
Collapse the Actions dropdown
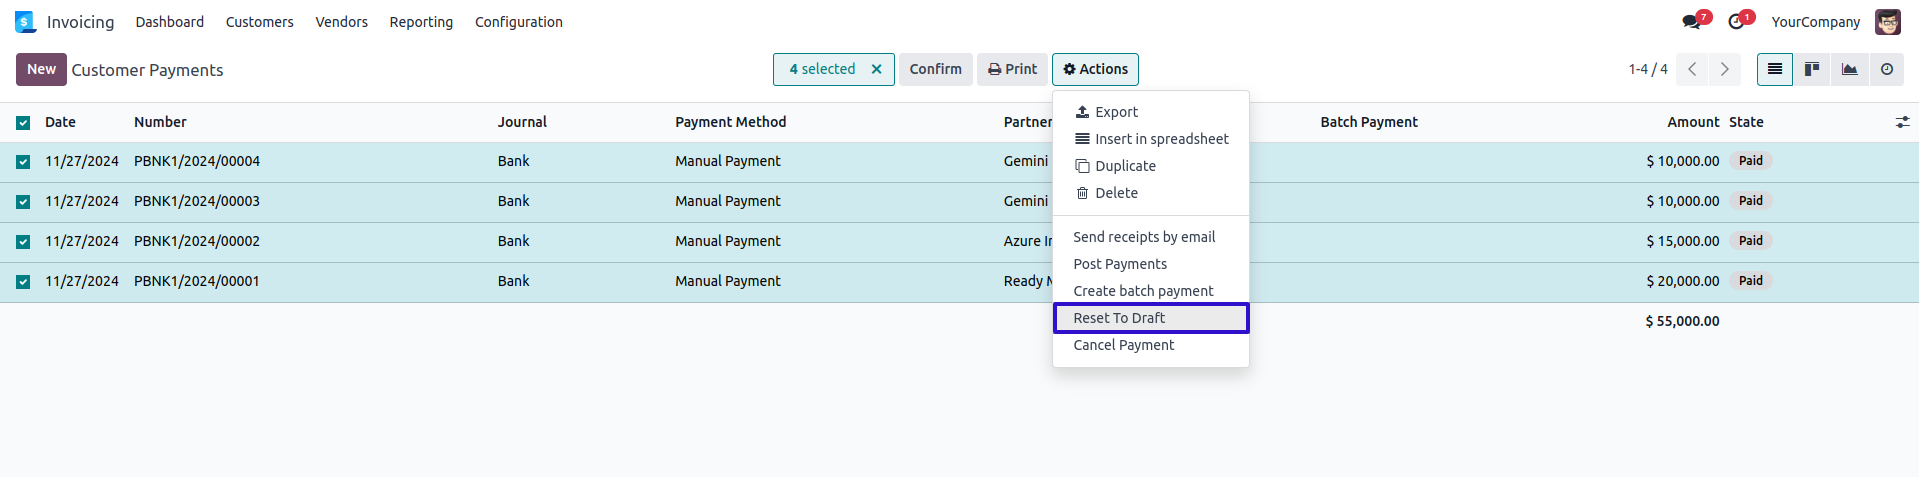1095,69
